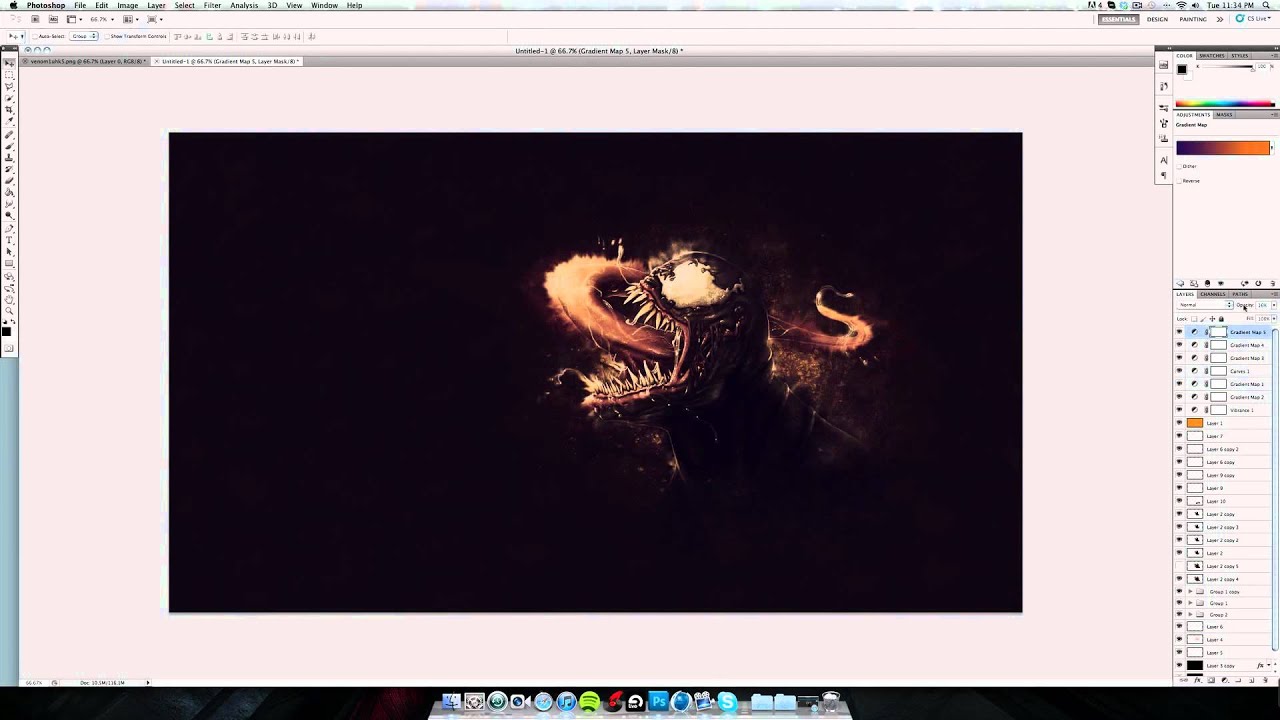Toggle Quick Mask mode icon

[x=9, y=347]
